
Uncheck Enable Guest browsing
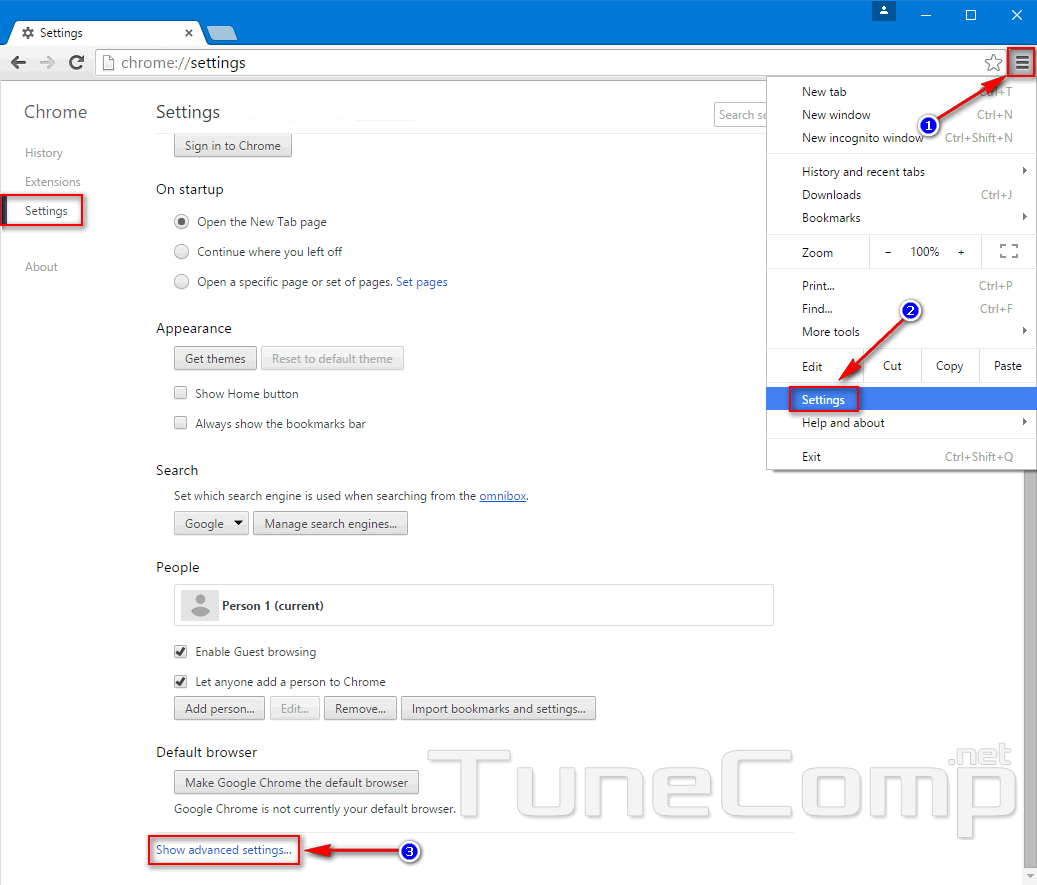181,652
